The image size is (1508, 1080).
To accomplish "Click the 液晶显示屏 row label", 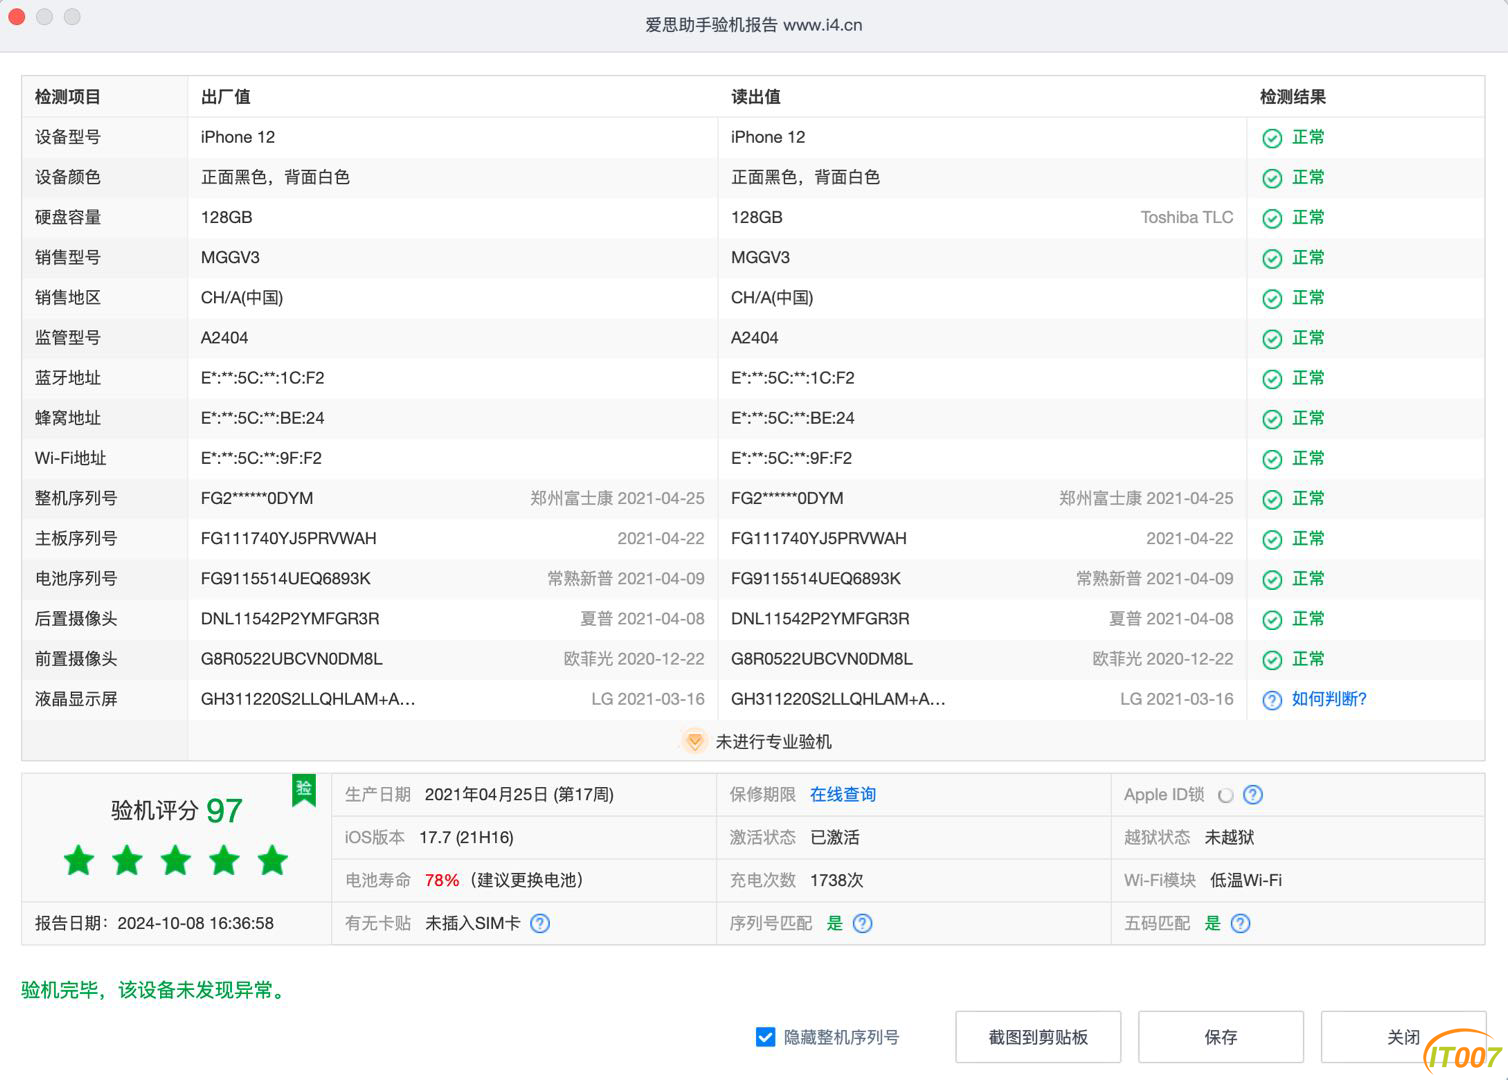I will click(x=76, y=699).
